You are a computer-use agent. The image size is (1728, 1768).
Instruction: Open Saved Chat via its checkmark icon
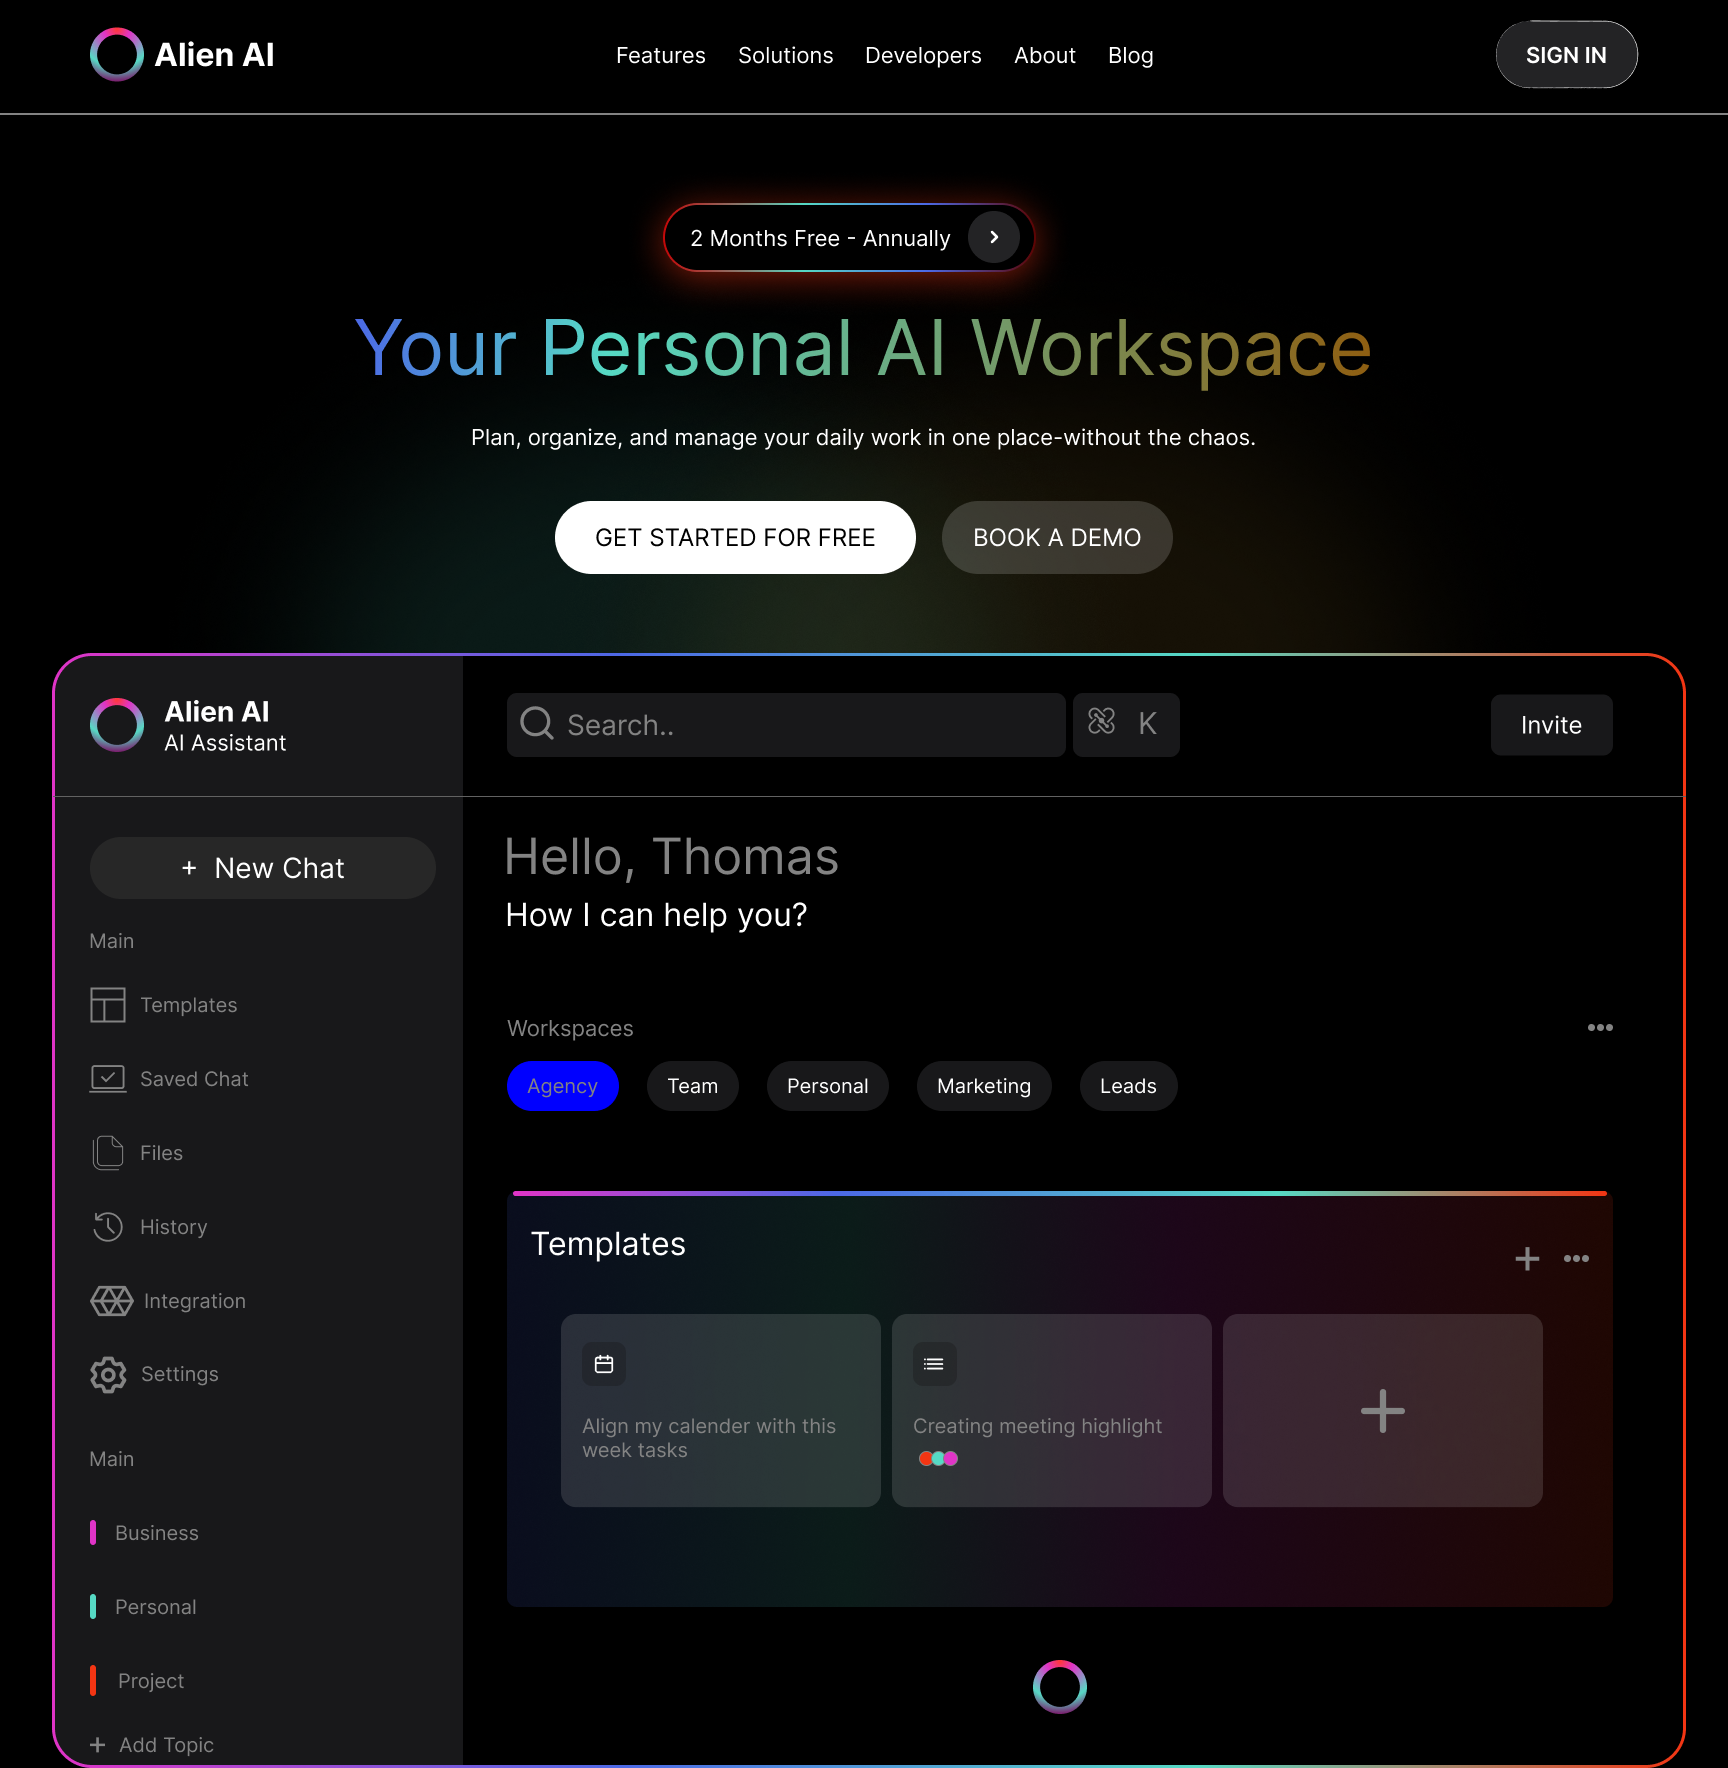[108, 1078]
